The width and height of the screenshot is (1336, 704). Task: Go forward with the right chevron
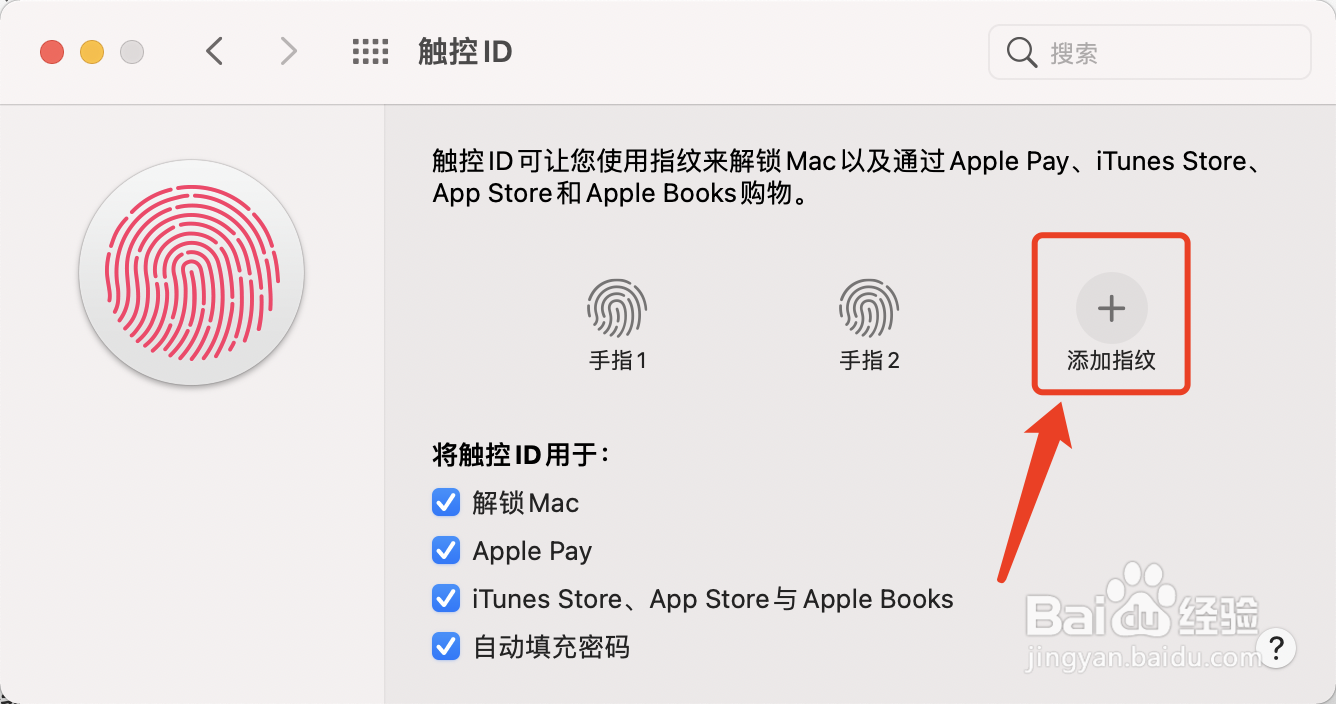pyautogui.click(x=288, y=51)
